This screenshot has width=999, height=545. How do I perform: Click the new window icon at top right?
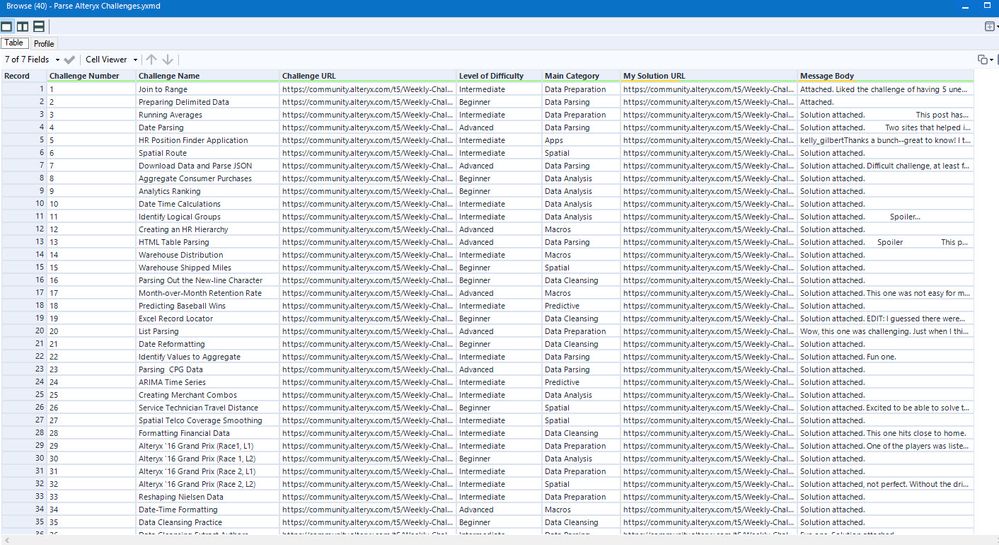click(x=989, y=27)
